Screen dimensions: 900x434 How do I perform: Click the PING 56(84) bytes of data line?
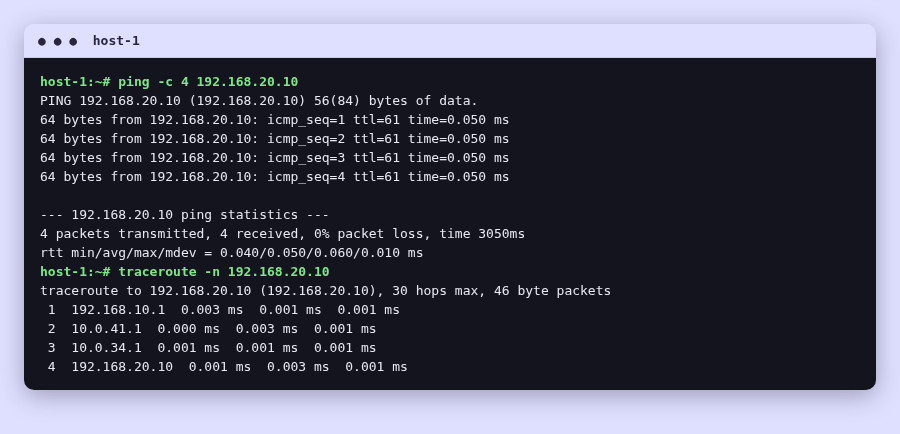coord(259,100)
